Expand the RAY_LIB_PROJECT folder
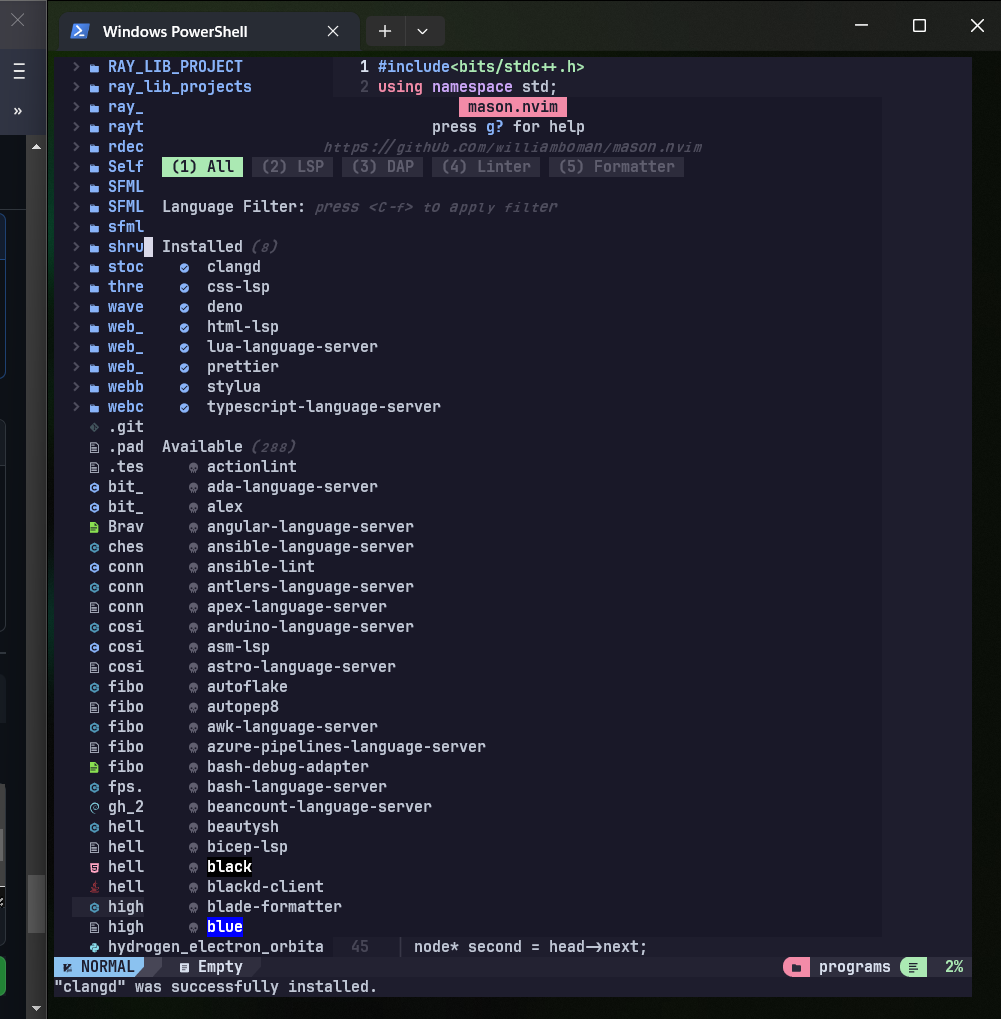1001x1019 pixels. (x=75, y=66)
